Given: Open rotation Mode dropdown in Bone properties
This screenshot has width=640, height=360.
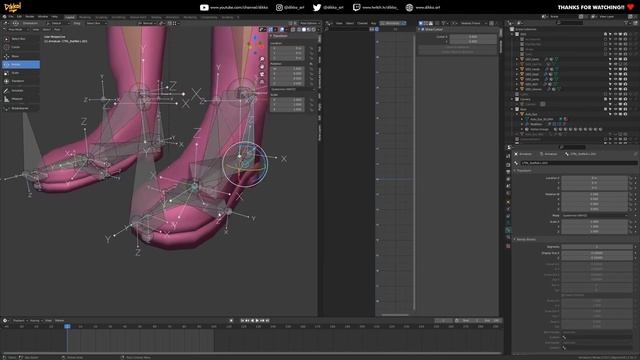Looking at the screenshot, I should tap(594, 215).
